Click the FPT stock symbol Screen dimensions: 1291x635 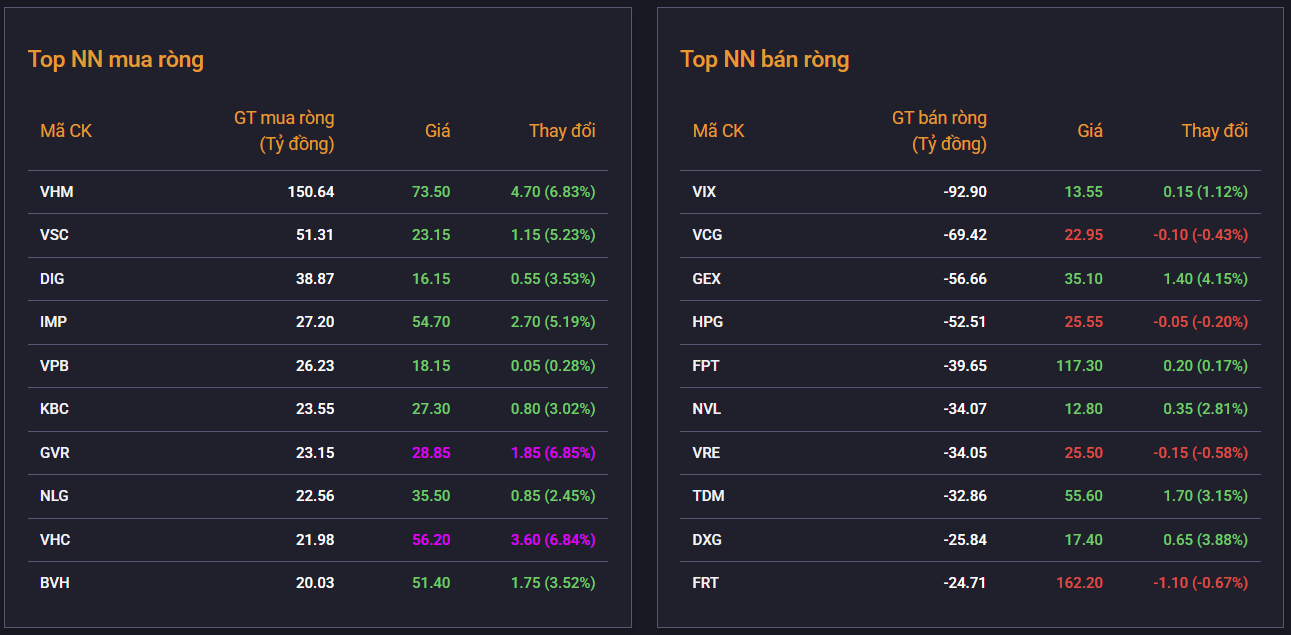click(x=706, y=366)
